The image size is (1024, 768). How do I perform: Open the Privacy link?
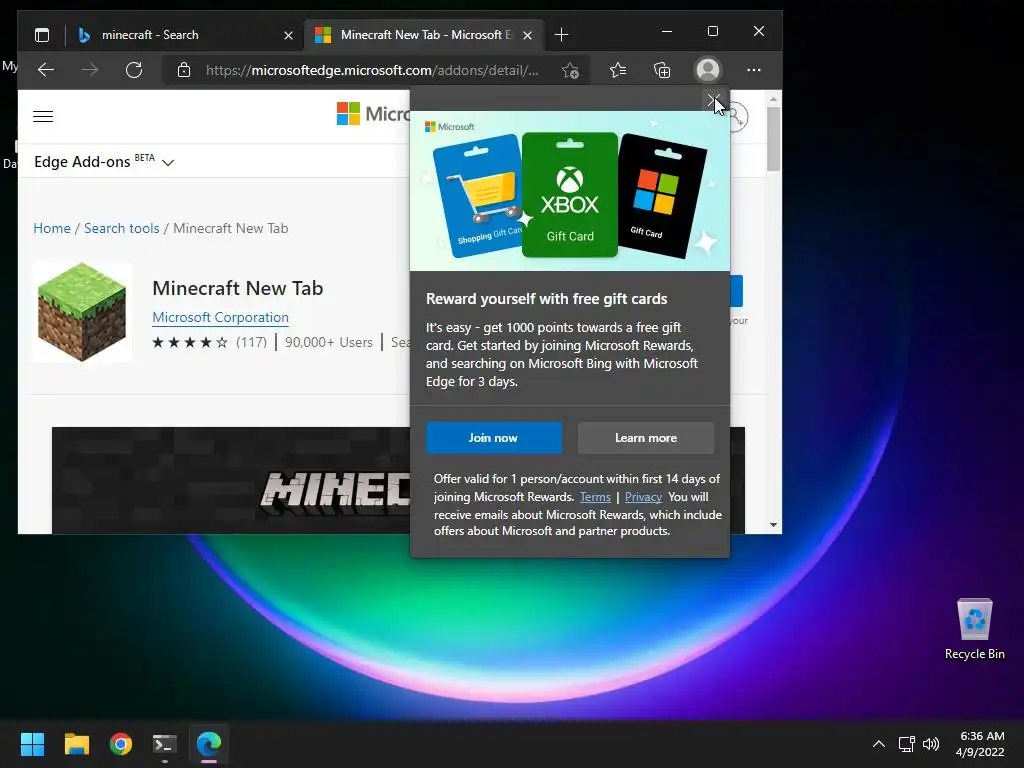(x=643, y=497)
